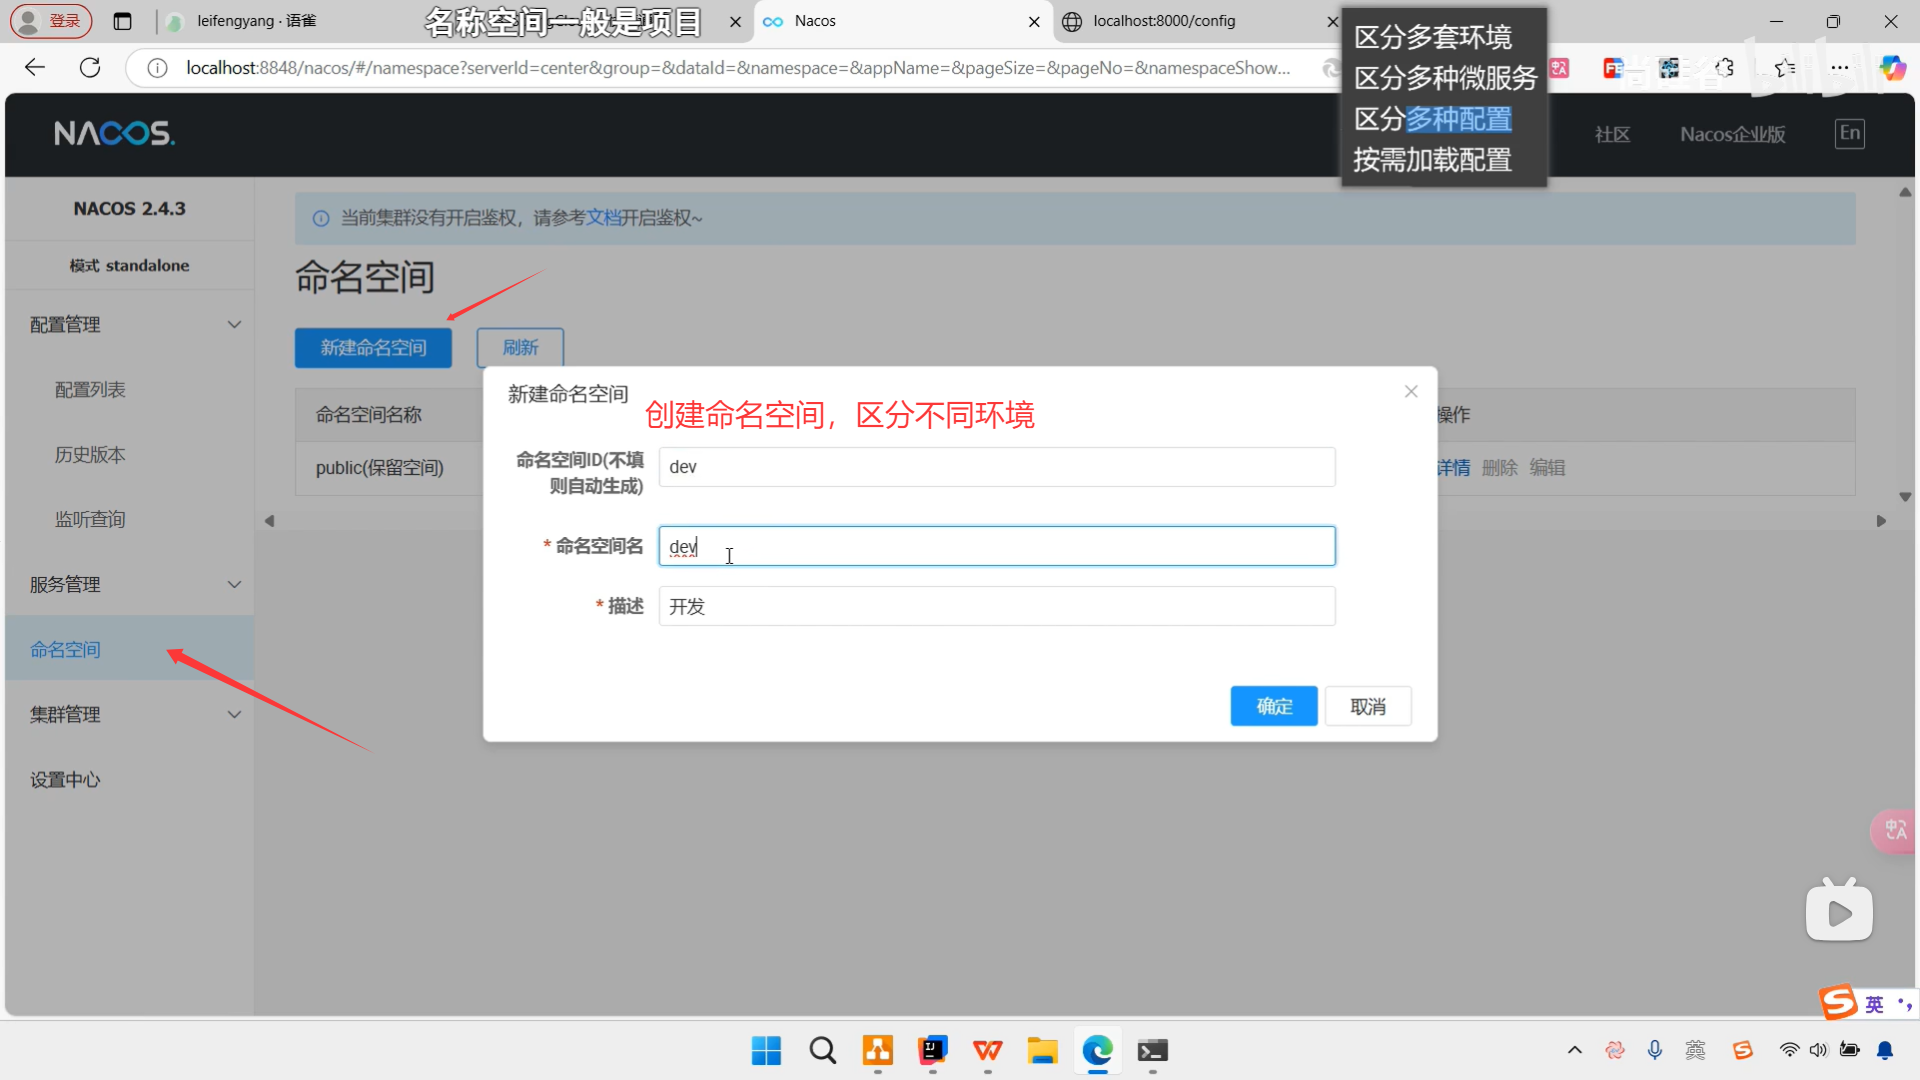Open the 文档 link in the warning banner
The image size is (1920, 1080).
click(603, 217)
